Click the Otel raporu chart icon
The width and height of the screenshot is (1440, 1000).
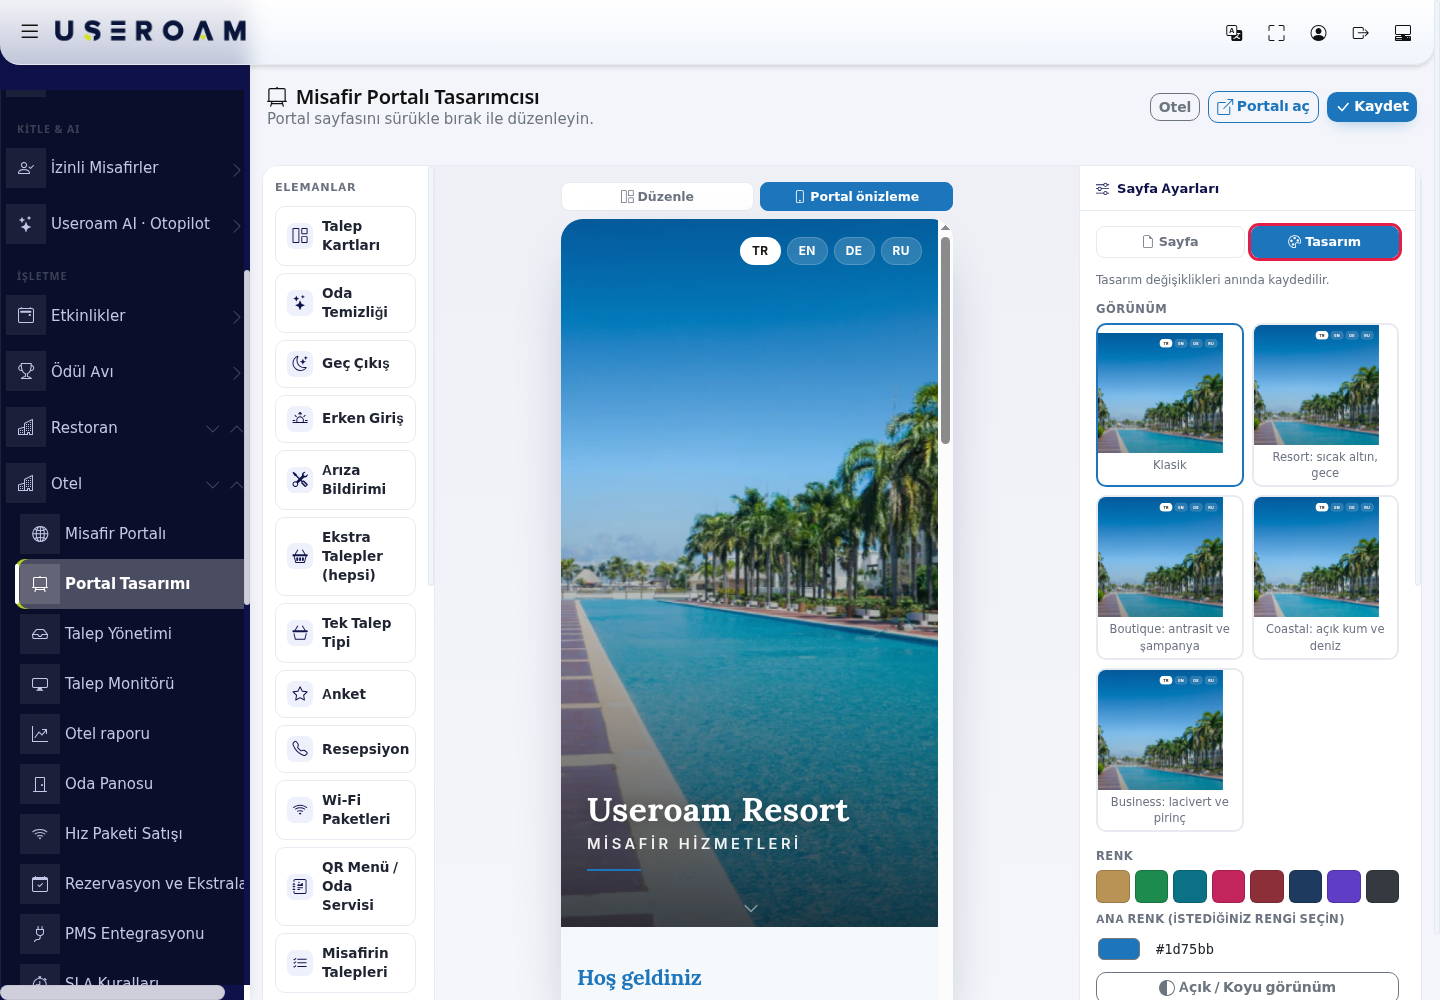point(40,734)
